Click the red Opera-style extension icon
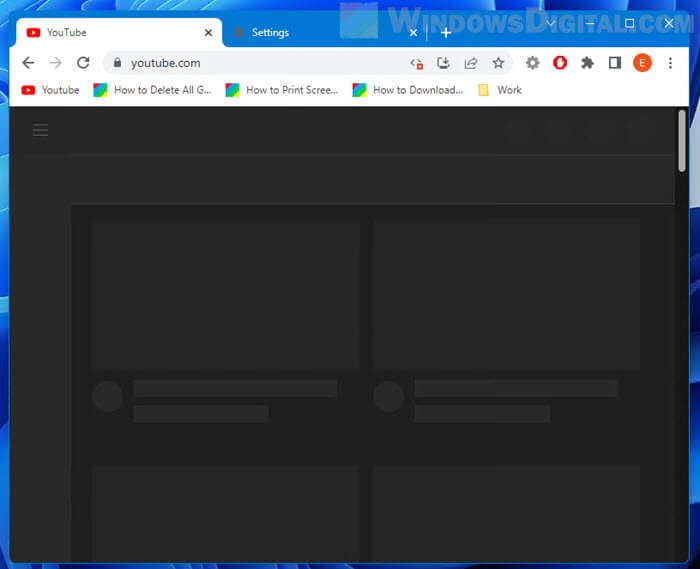This screenshot has width=700, height=569. click(x=560, y=63)
